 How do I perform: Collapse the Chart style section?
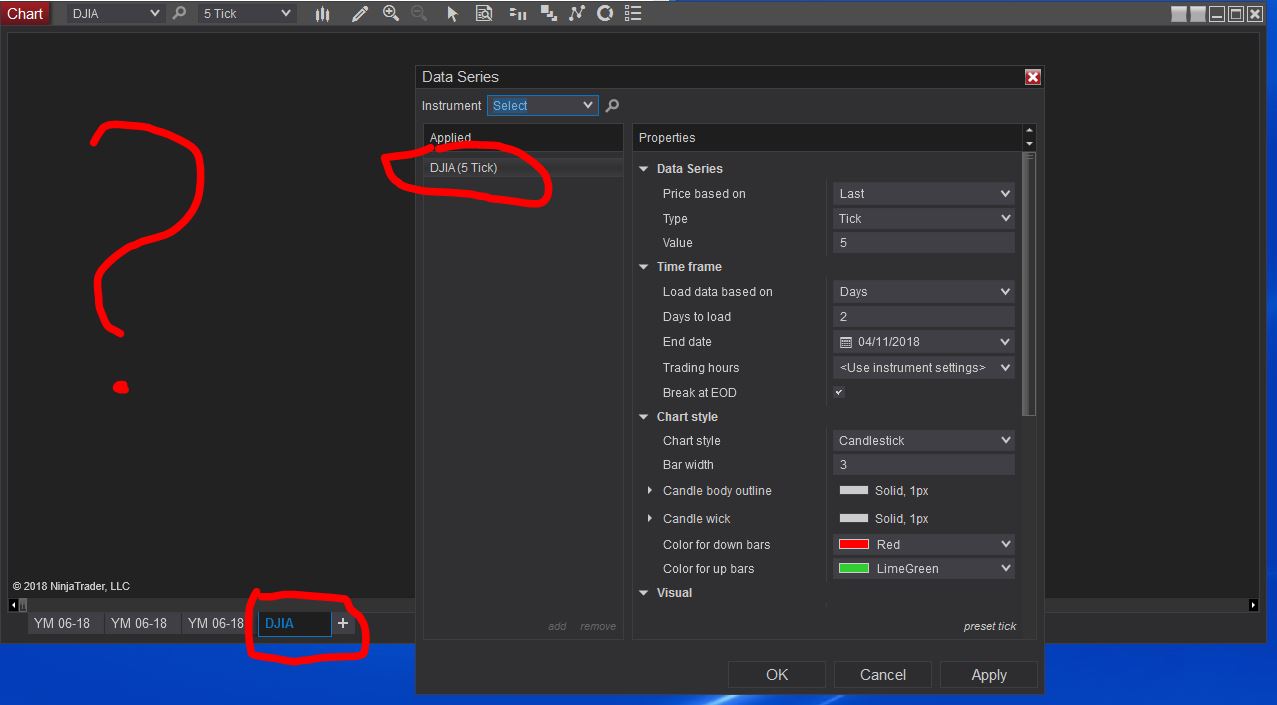[644, 417]
